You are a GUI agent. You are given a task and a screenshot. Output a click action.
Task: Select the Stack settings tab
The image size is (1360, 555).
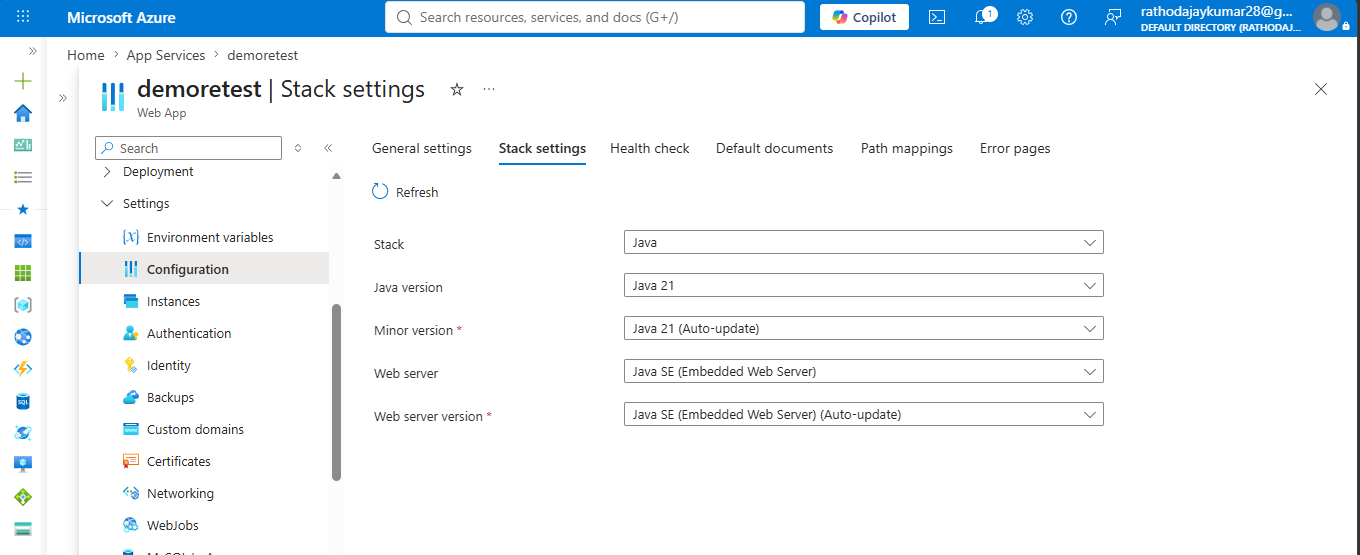(542, 148)
